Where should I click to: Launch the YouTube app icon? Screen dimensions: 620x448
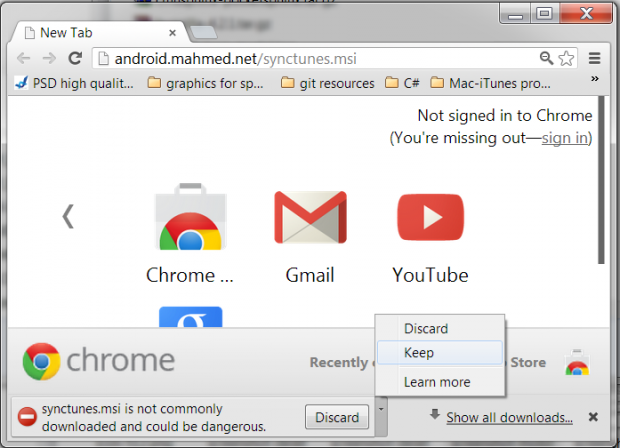[431, 217]
